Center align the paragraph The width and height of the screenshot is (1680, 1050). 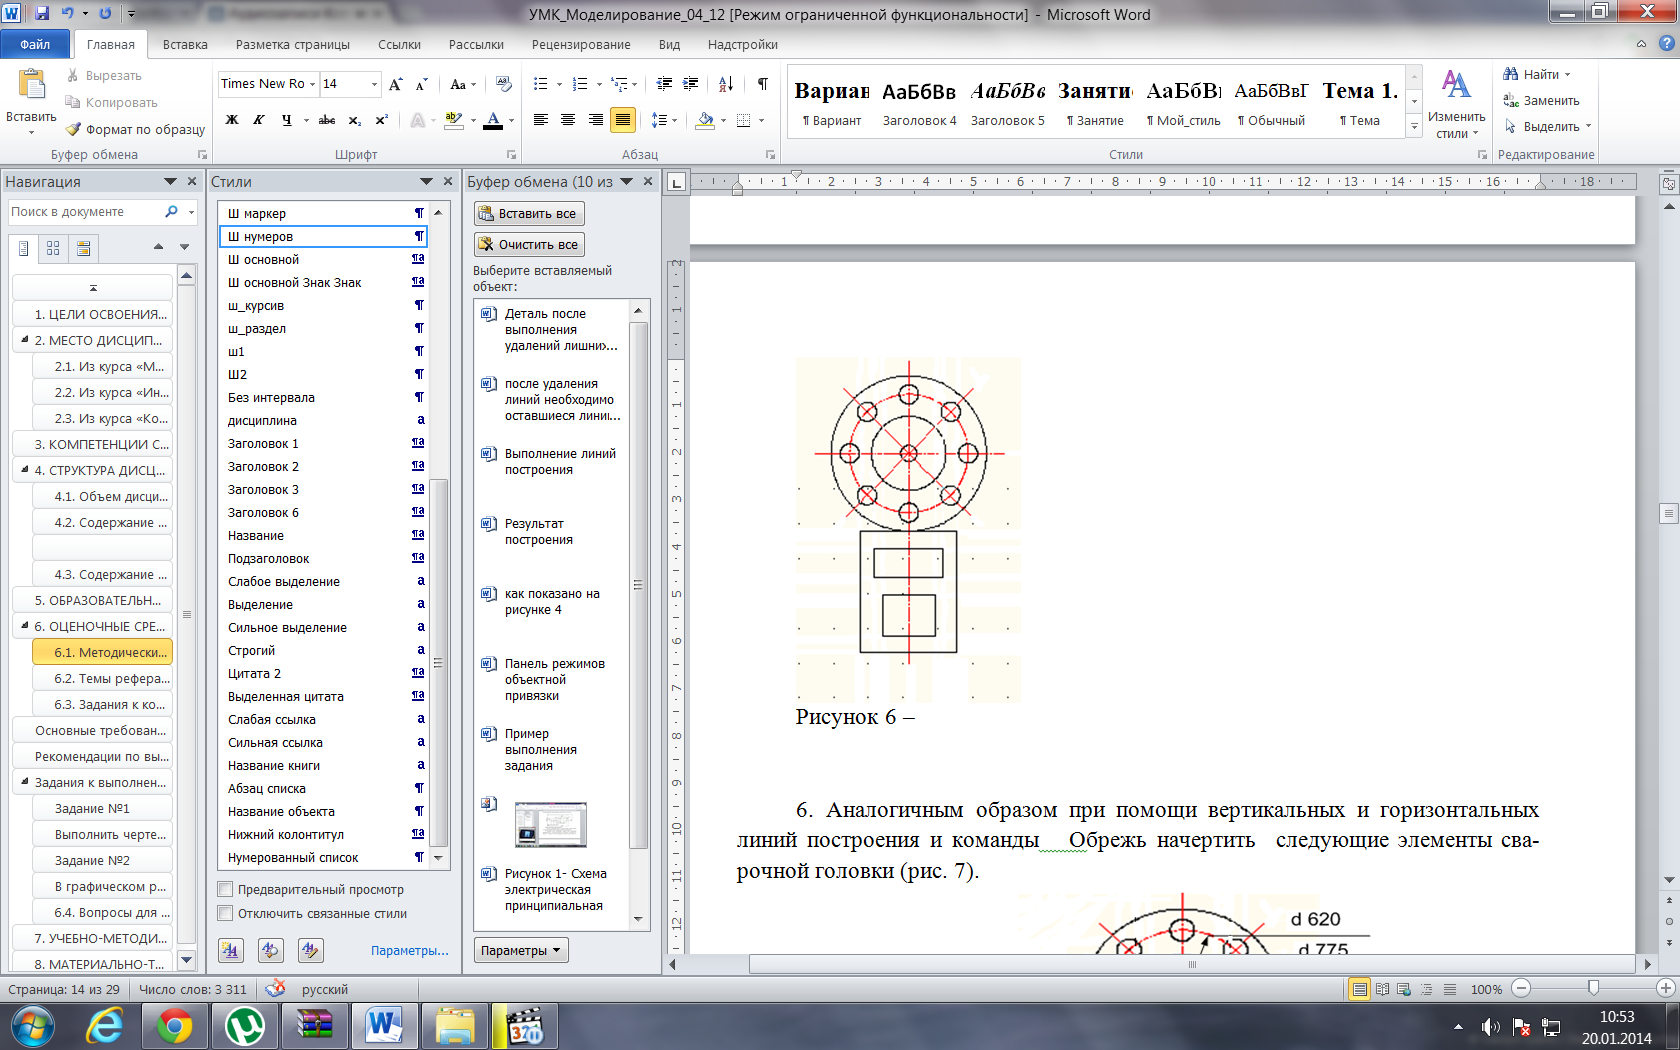pos(568,120)
